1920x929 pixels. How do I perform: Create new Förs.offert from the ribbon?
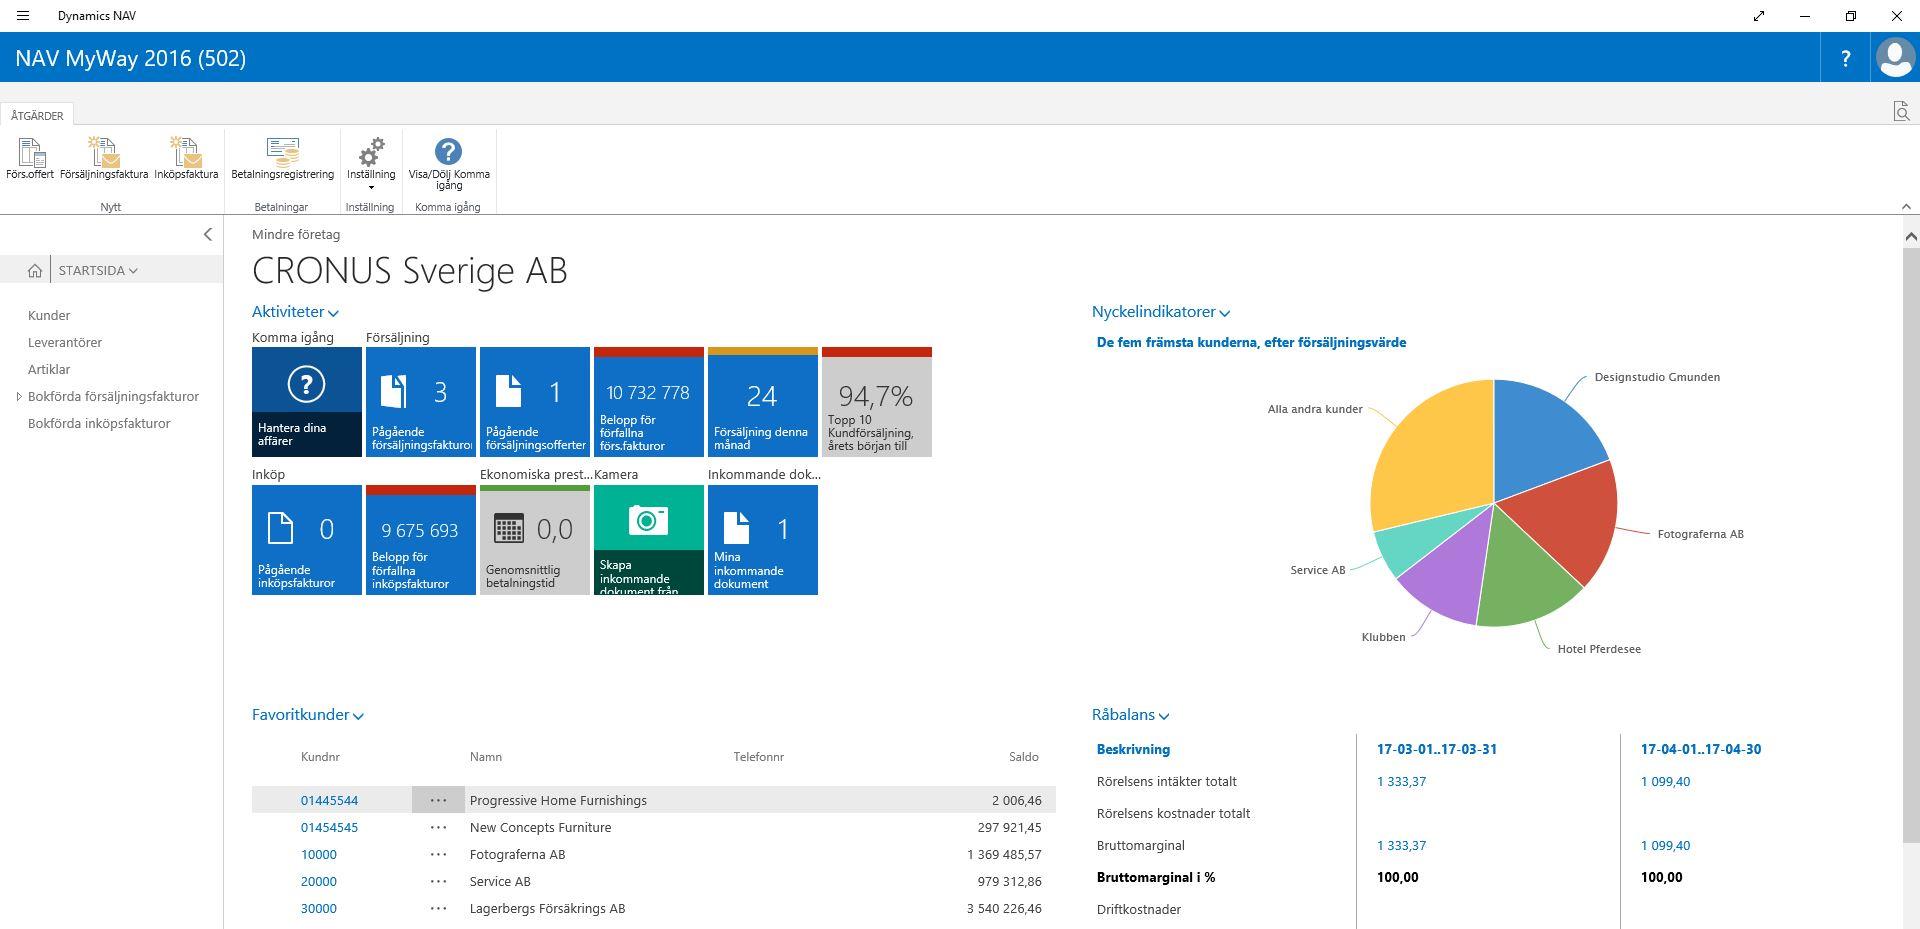point(30,160)
